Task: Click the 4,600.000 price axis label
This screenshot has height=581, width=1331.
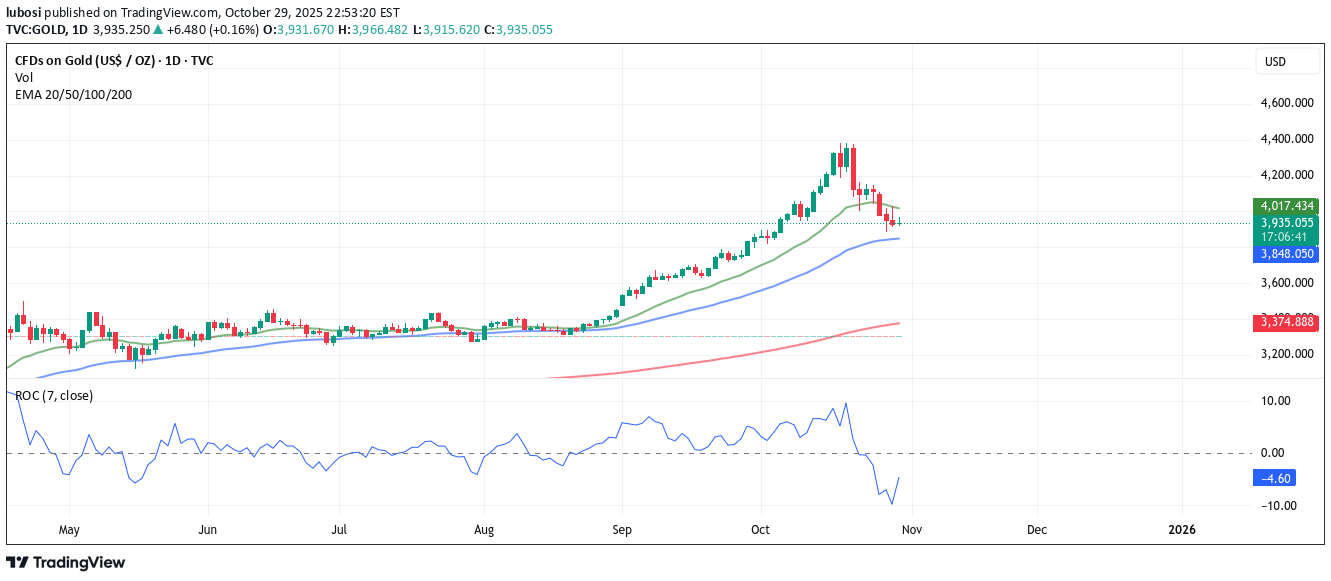Action: 1285,102
